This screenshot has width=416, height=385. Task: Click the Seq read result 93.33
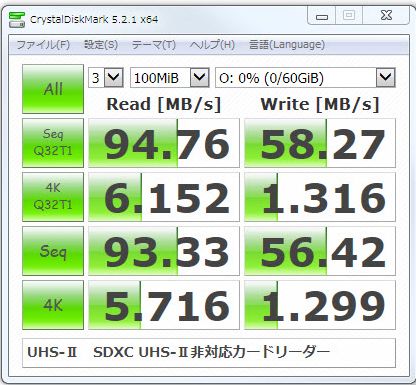tap(164, 251)
